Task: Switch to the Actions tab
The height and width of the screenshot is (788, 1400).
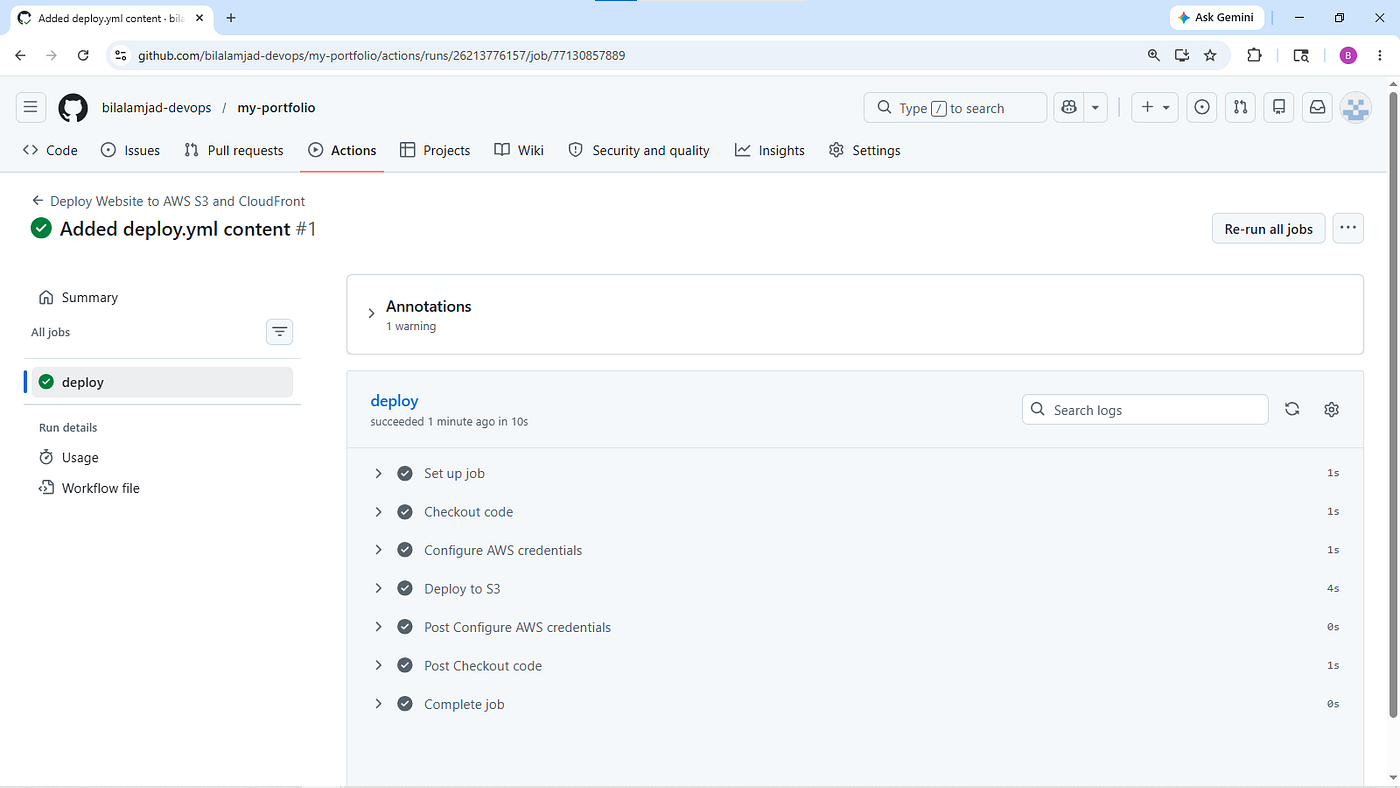Action: 342,150
